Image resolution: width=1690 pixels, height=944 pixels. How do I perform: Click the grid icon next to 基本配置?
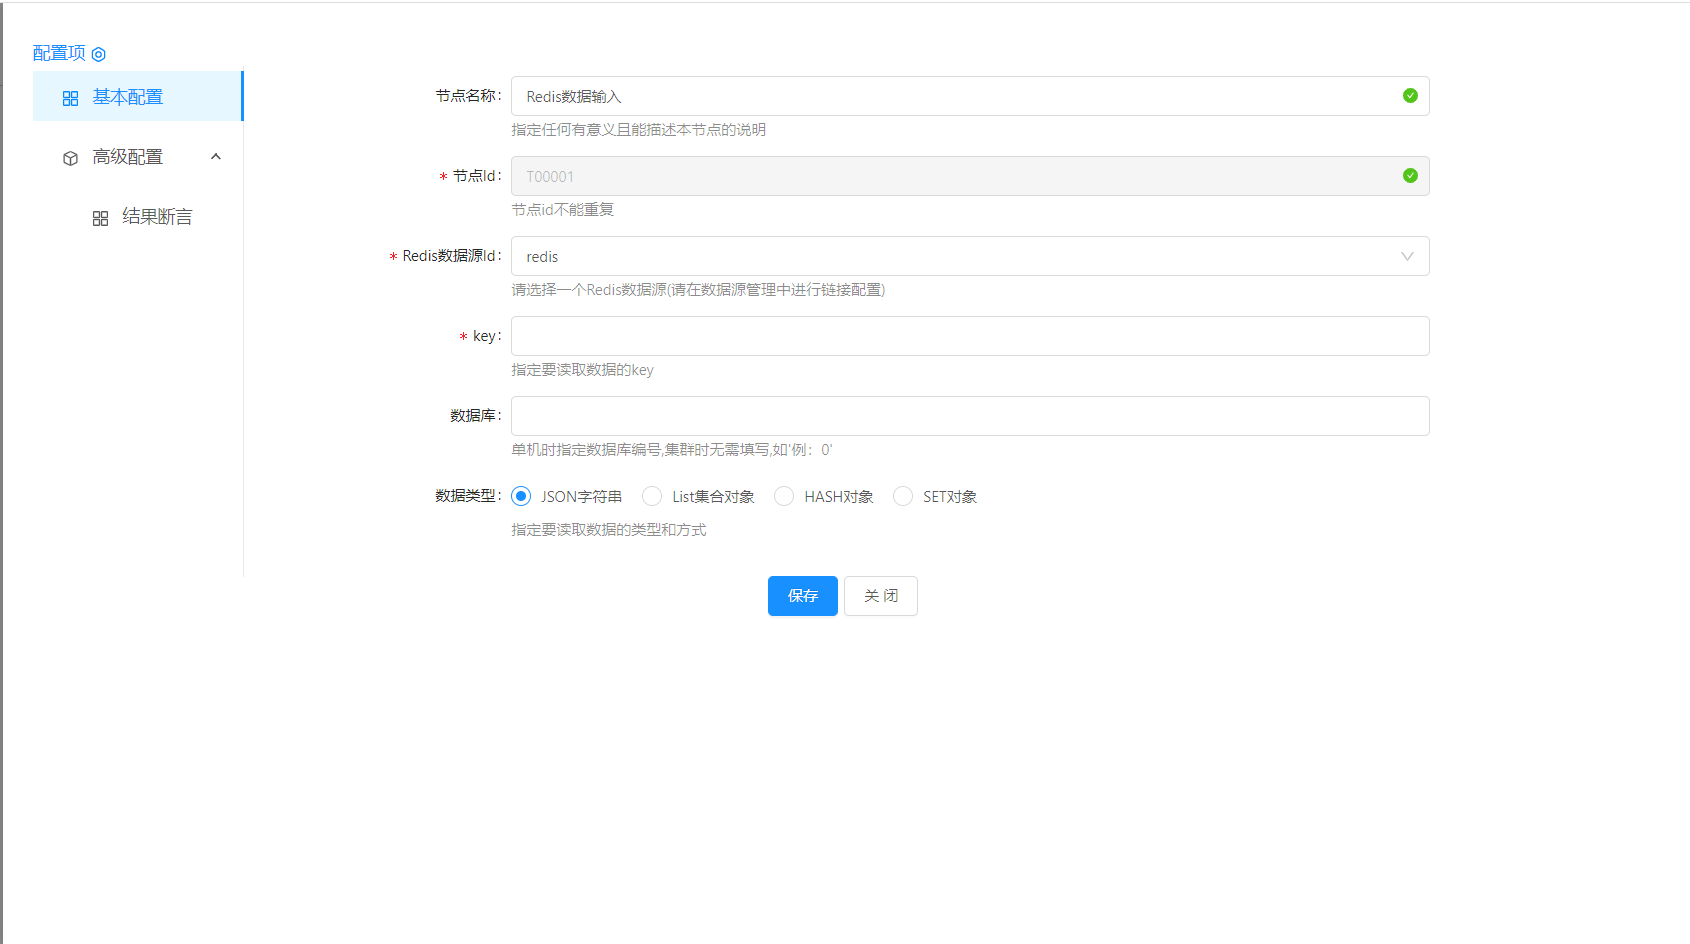(70, 98)
